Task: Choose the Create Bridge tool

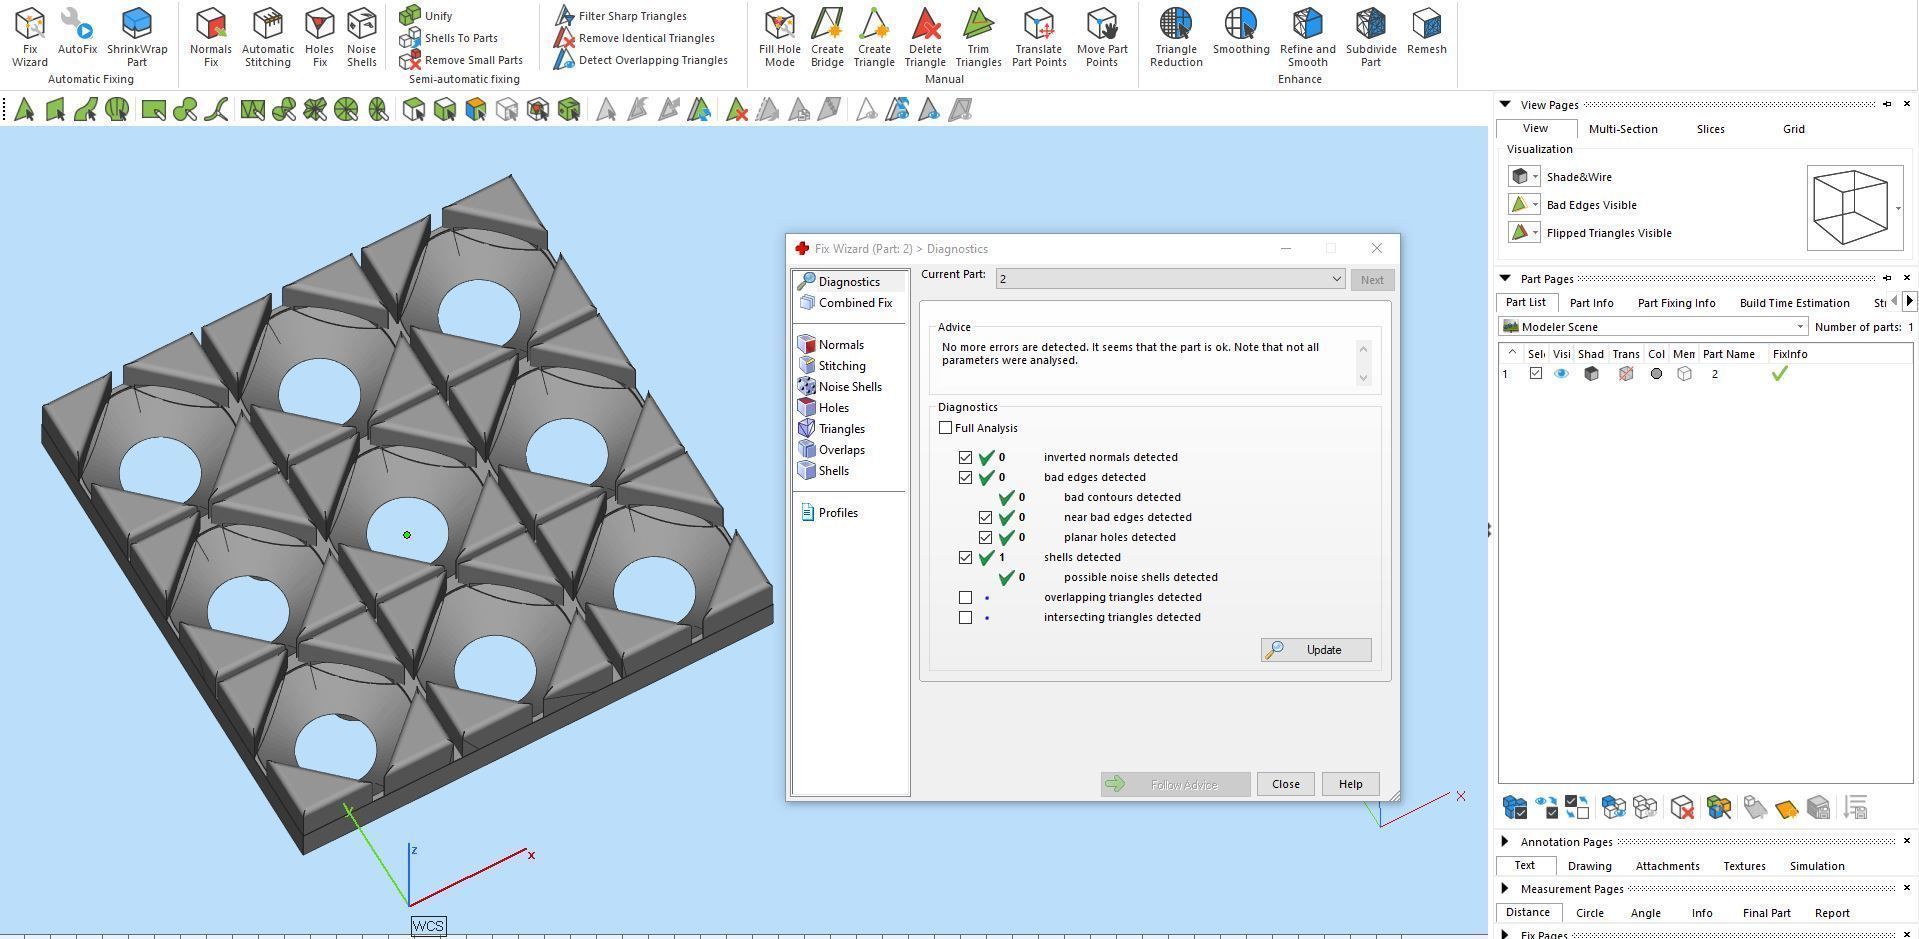Action: 827,37
